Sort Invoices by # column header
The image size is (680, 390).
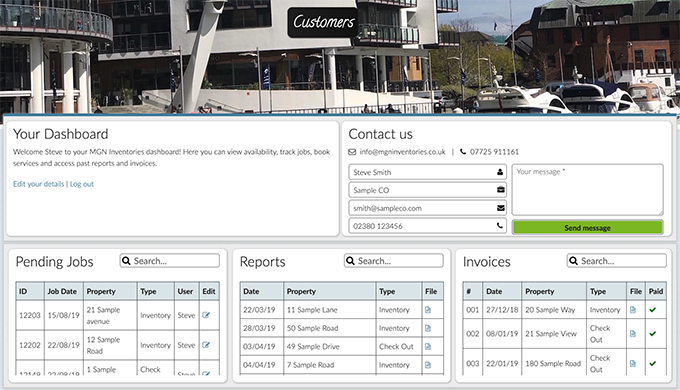pos(473,291)
